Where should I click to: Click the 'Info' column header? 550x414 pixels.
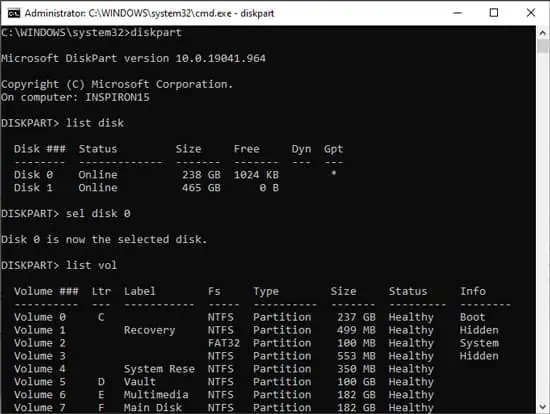[473, 291]
